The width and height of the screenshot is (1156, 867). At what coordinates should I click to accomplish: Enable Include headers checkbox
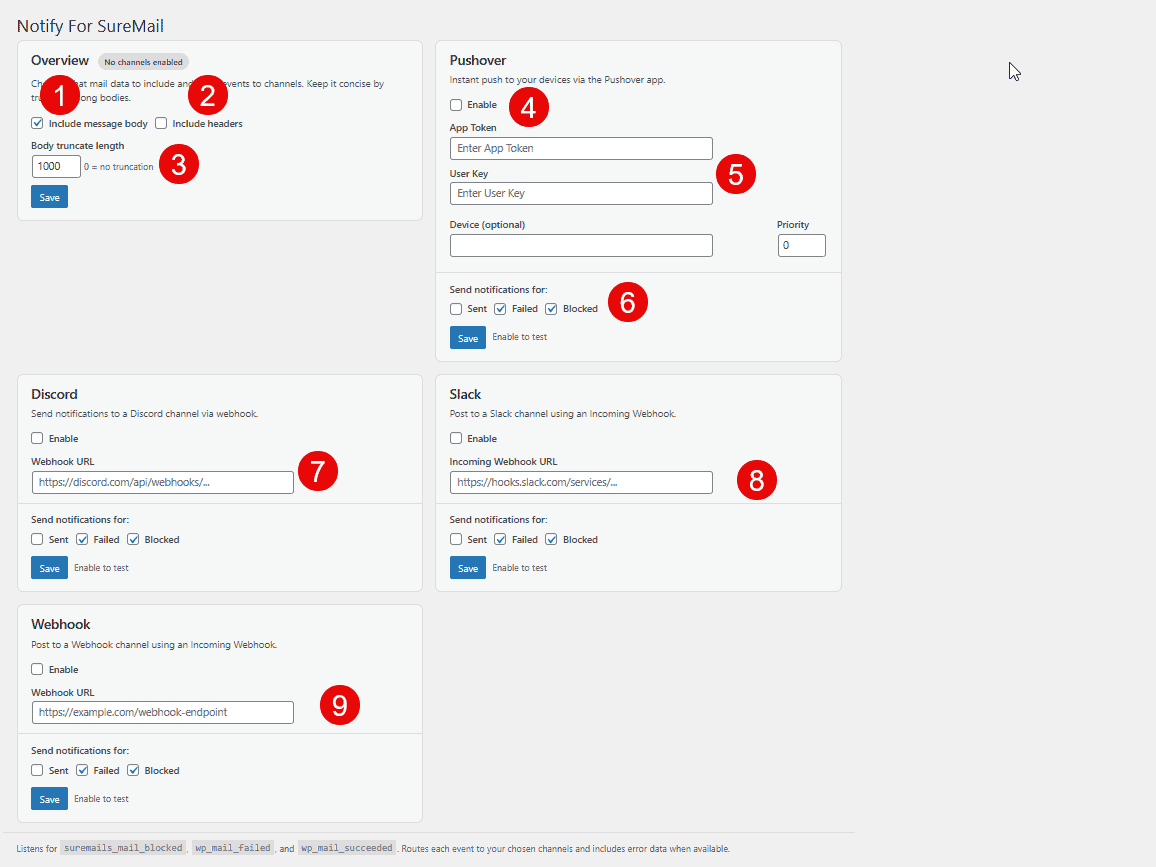[x=161, y=123]
